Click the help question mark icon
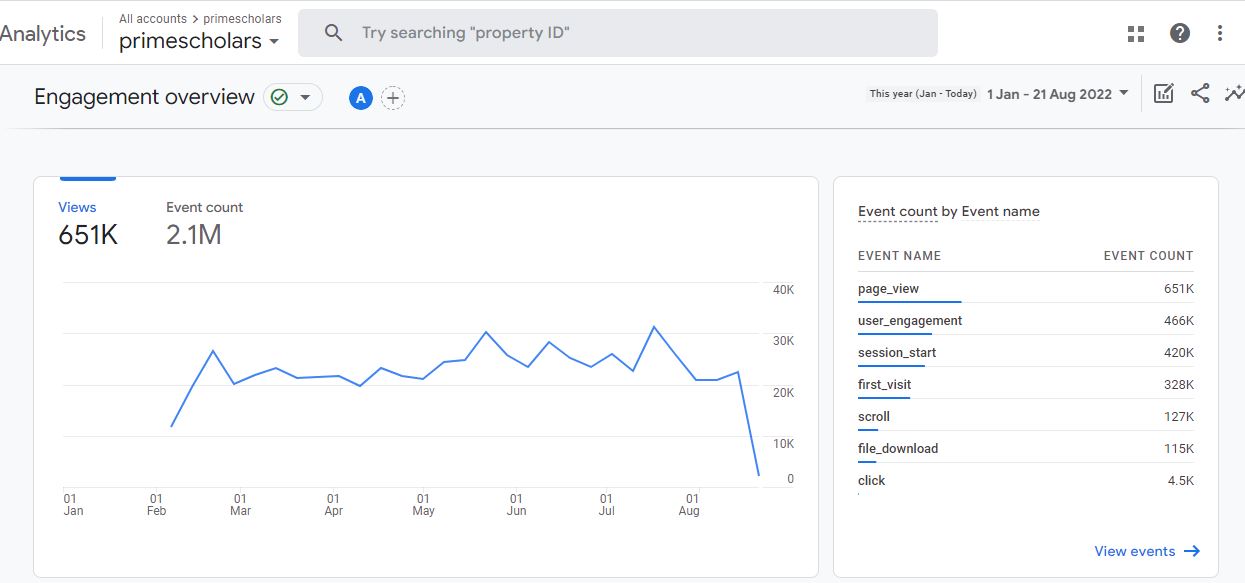The image size is (1245, 583). coord(1180,33)
